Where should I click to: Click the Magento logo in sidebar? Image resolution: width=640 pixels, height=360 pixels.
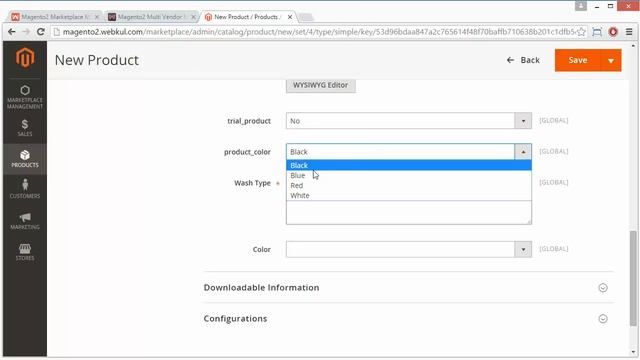point(25,58)
